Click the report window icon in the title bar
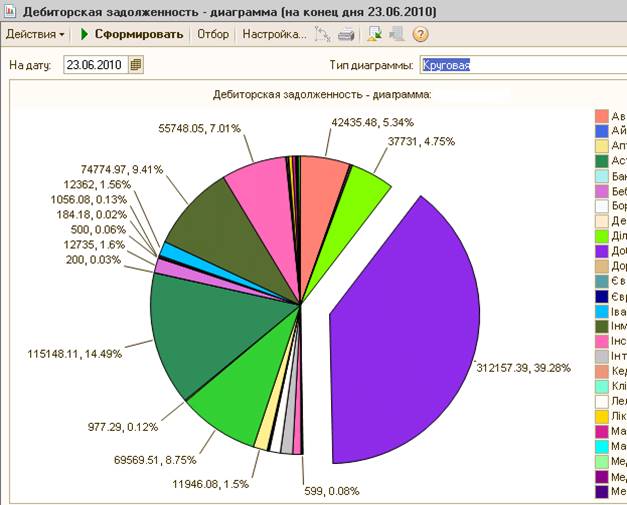627x505 pixels. pos(10,11)
